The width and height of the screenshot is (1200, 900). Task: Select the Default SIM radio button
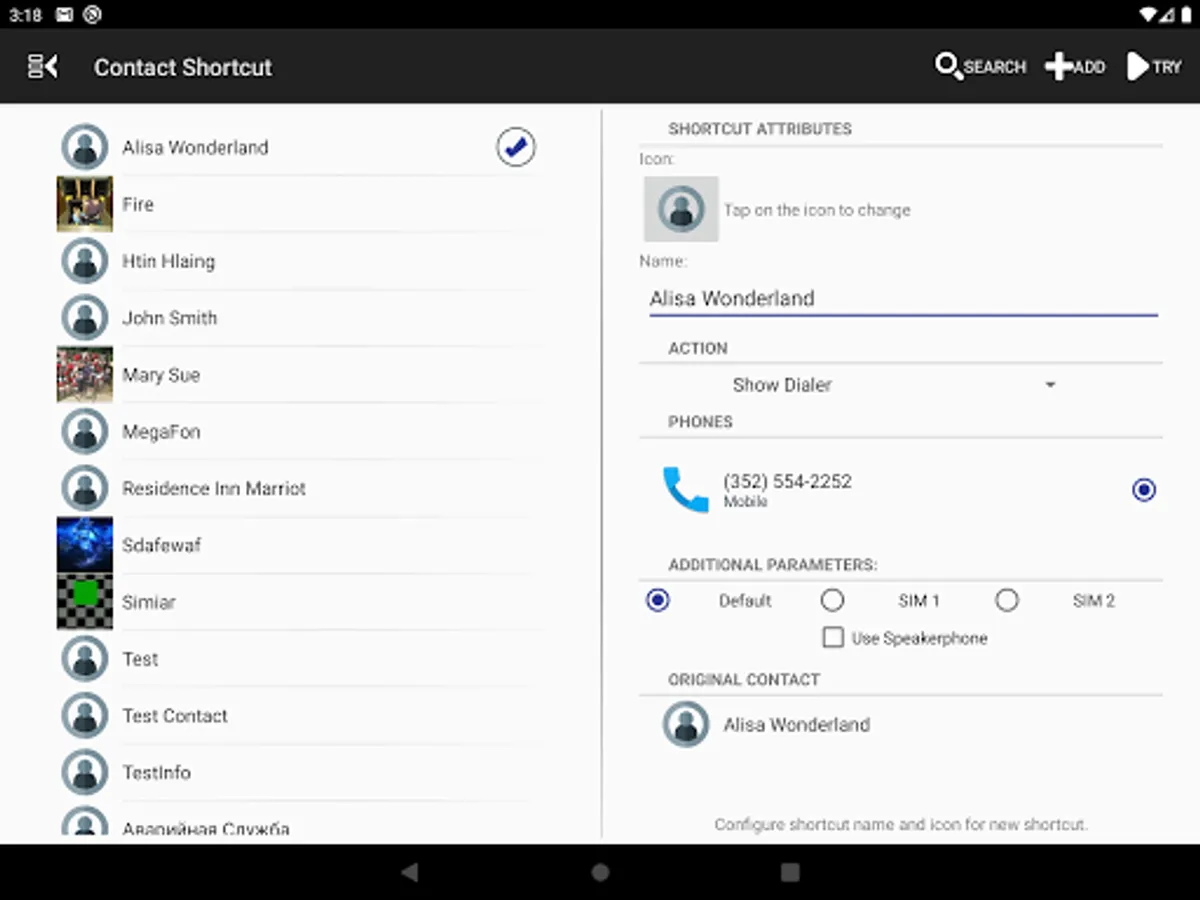click(658, 600)
